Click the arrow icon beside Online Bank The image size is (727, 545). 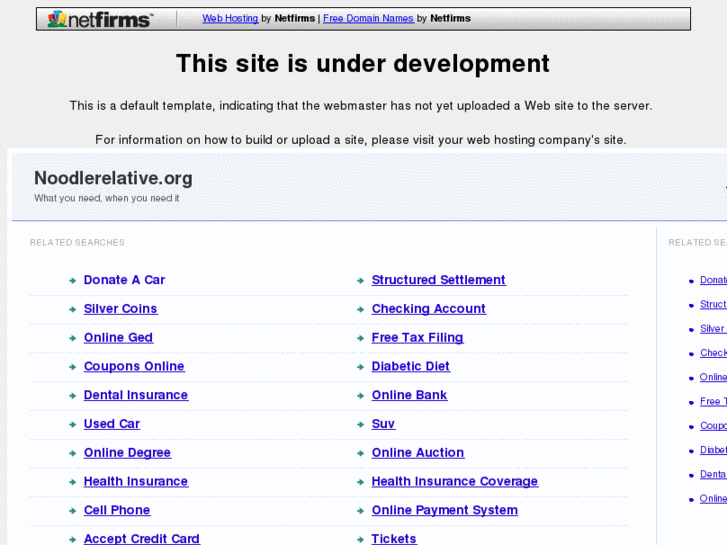click(x=360, y=396)
